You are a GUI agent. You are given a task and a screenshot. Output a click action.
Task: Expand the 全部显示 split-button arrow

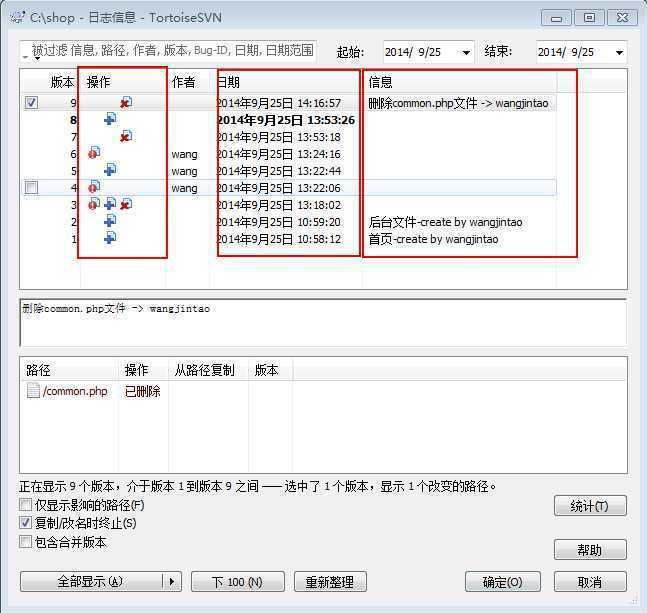172,582
